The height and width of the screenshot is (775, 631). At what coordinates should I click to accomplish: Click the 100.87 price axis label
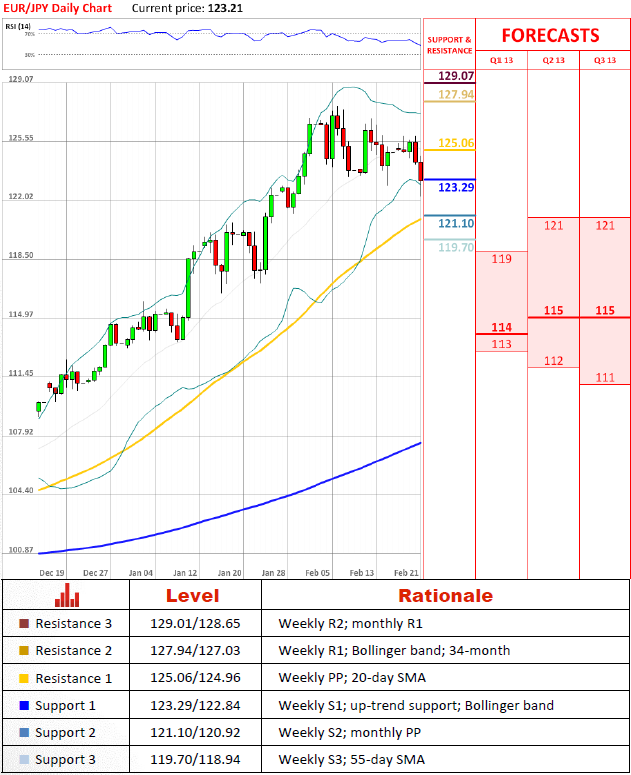pyautogui.click(x=21, y=550)
